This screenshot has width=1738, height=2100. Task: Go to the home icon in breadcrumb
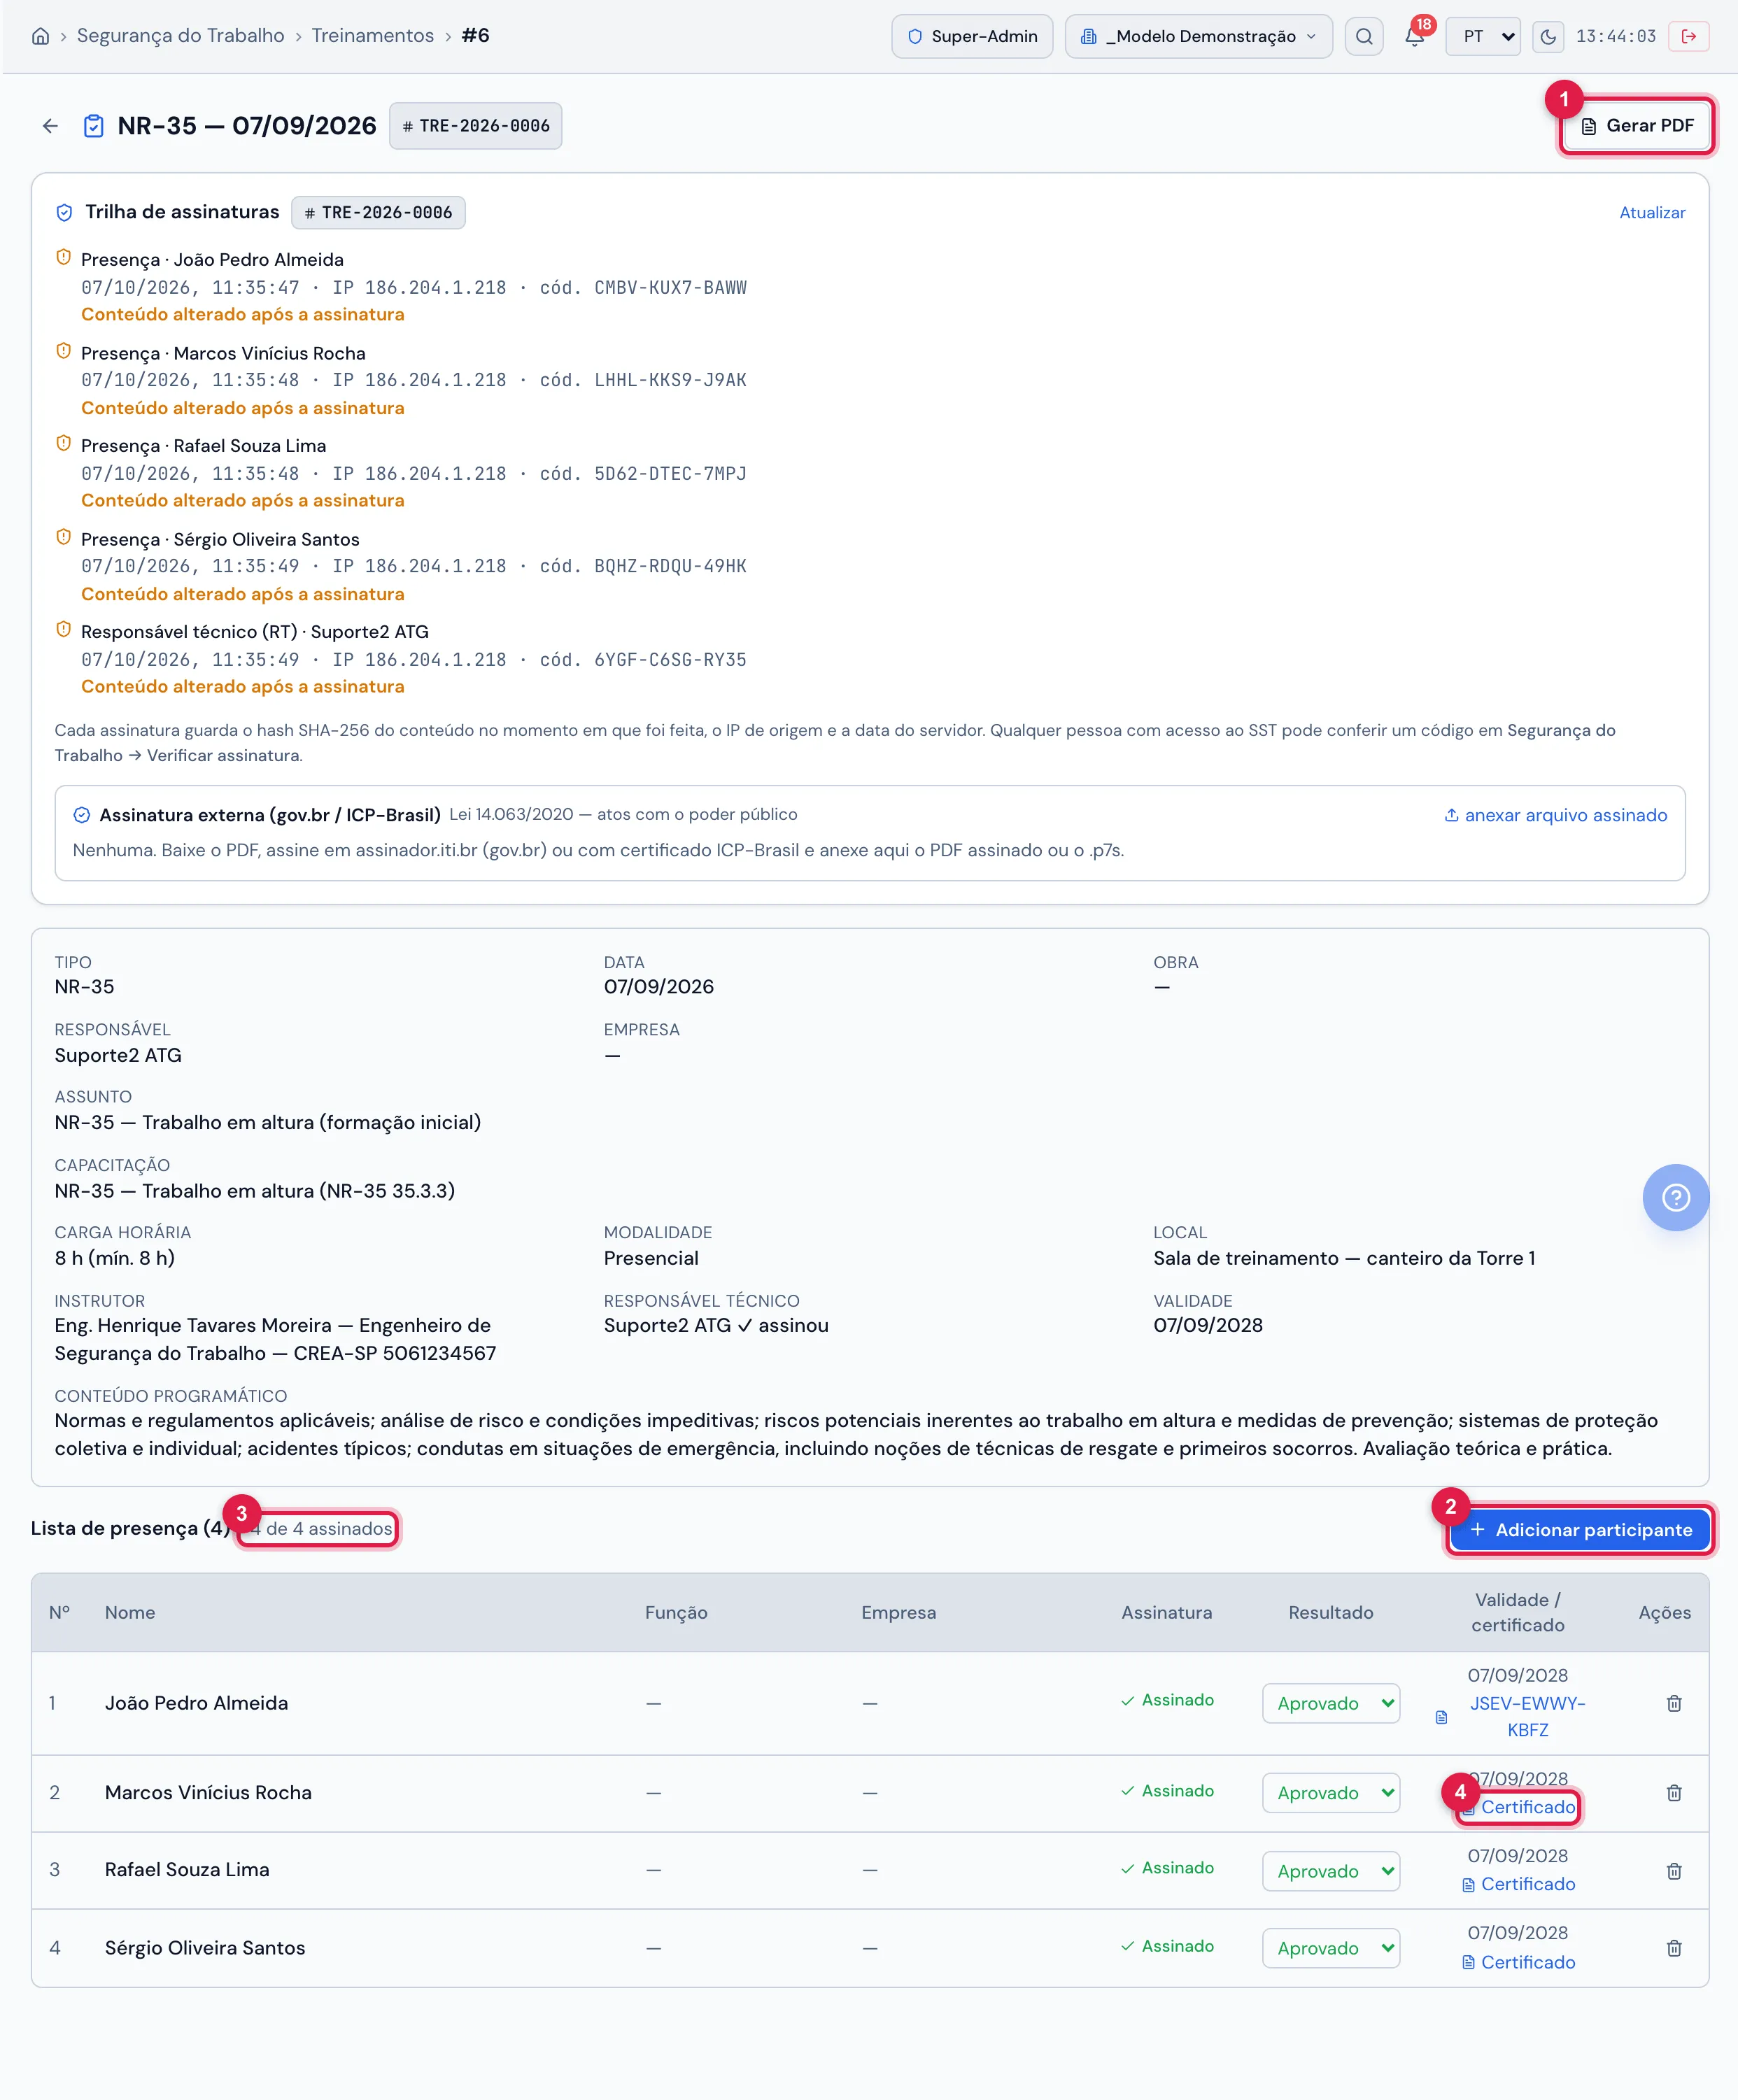point(40,36)
